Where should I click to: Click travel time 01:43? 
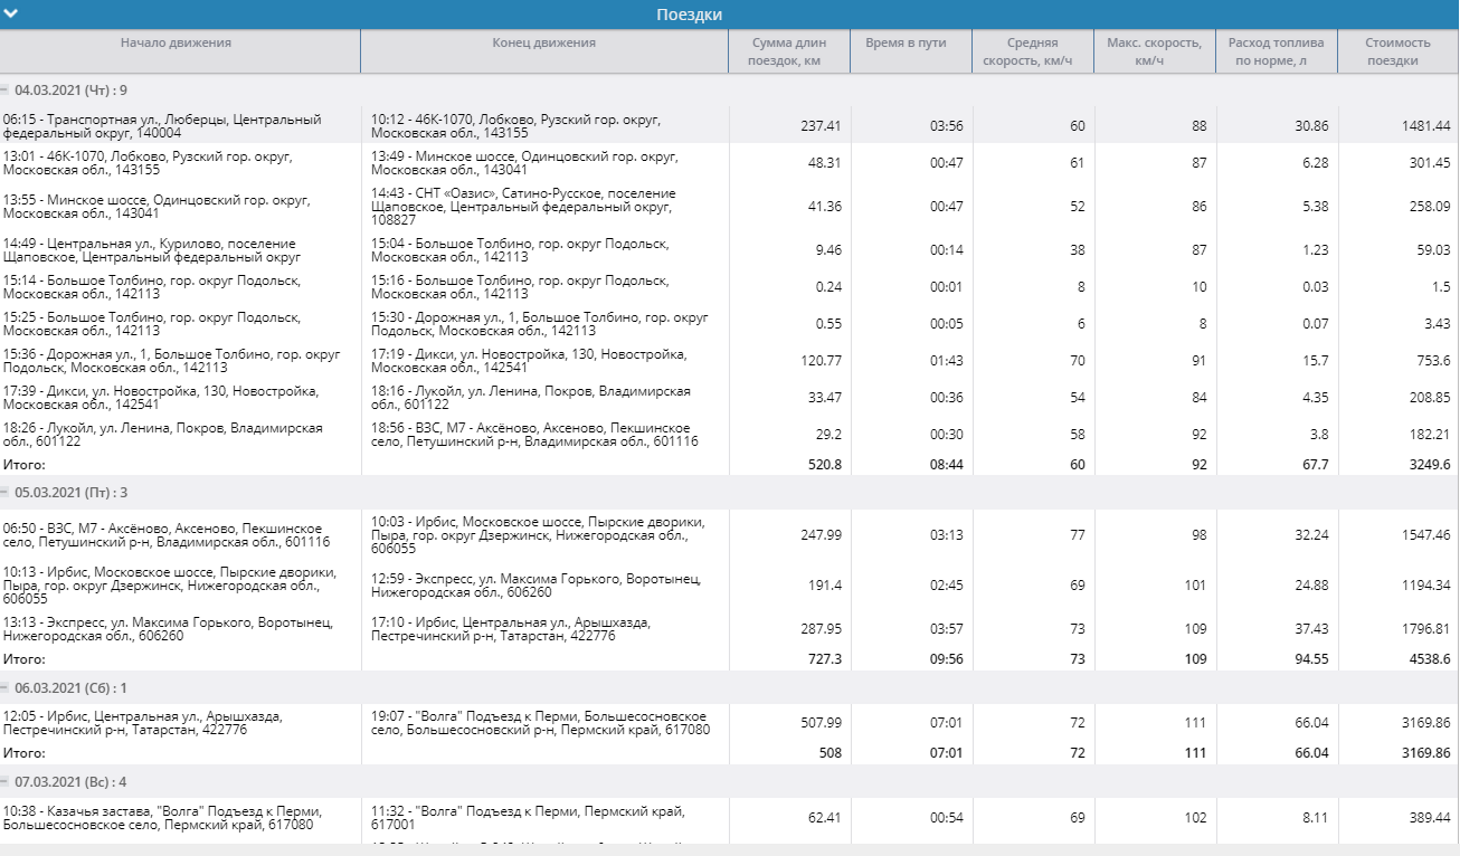[x=946, y=361]
